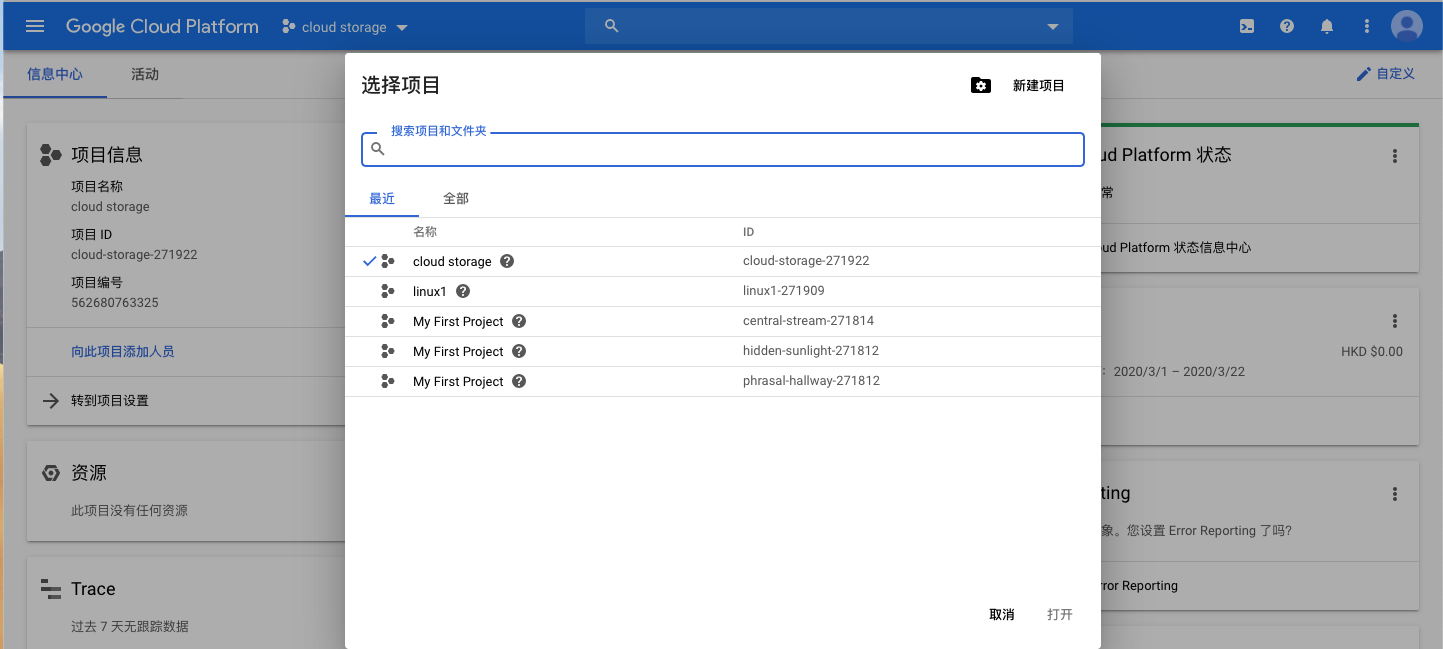Viewport: 1443px width, 649px height.
Task: Click the Trace card title
Action: click(93, 589)
